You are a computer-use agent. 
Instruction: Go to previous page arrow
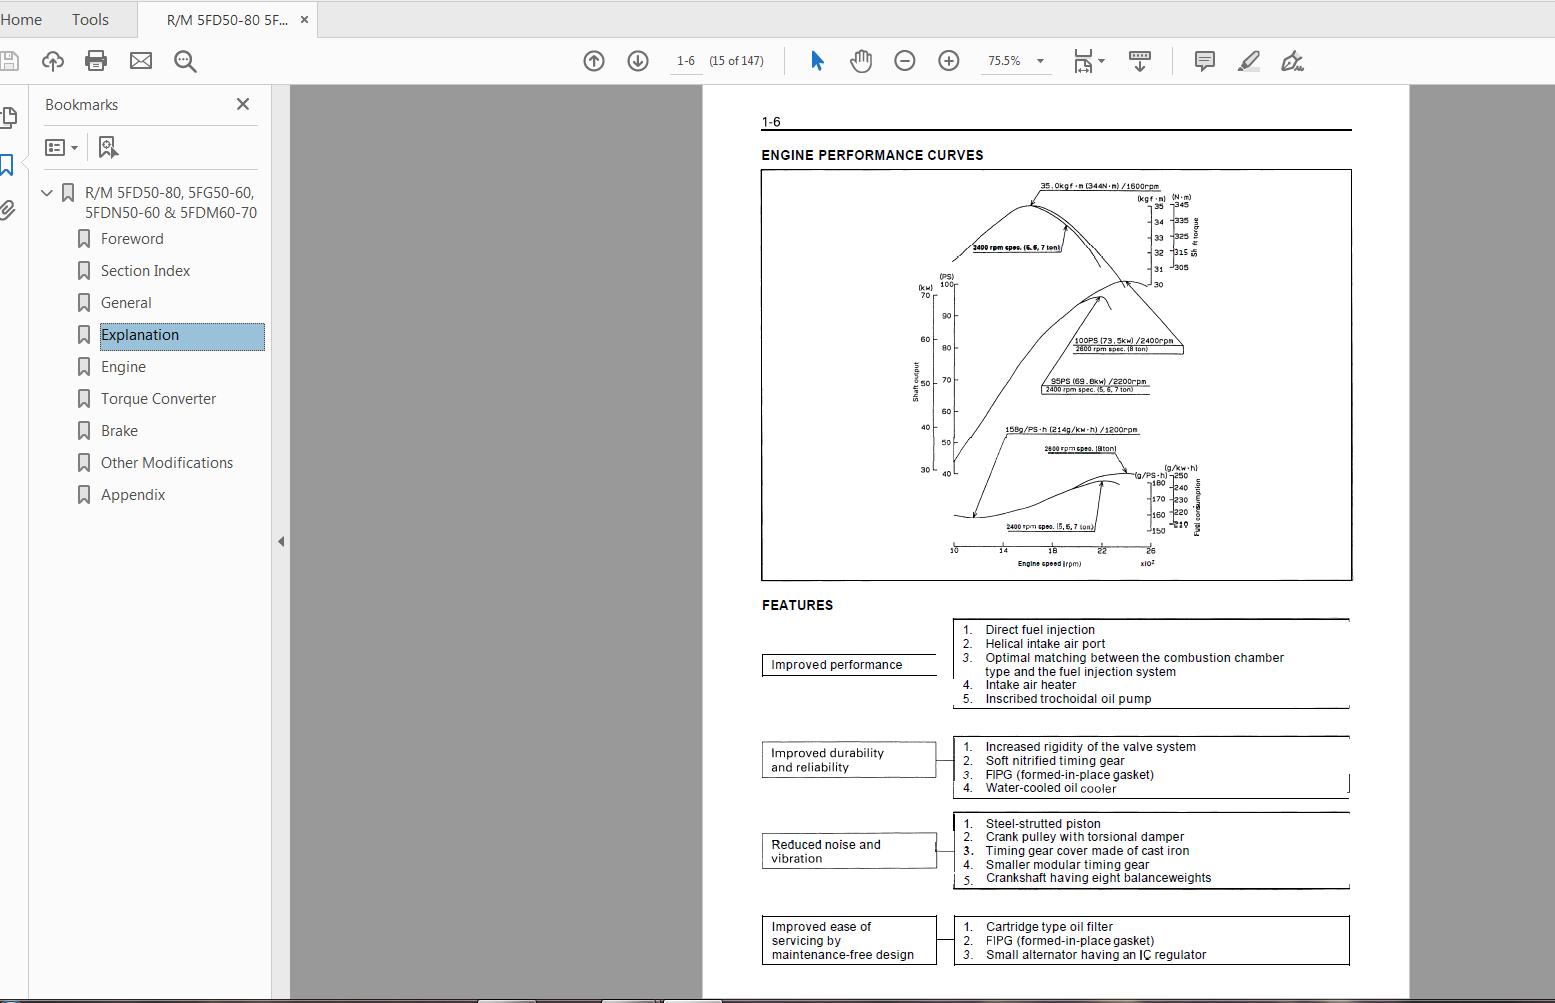[x=594, y=61]
